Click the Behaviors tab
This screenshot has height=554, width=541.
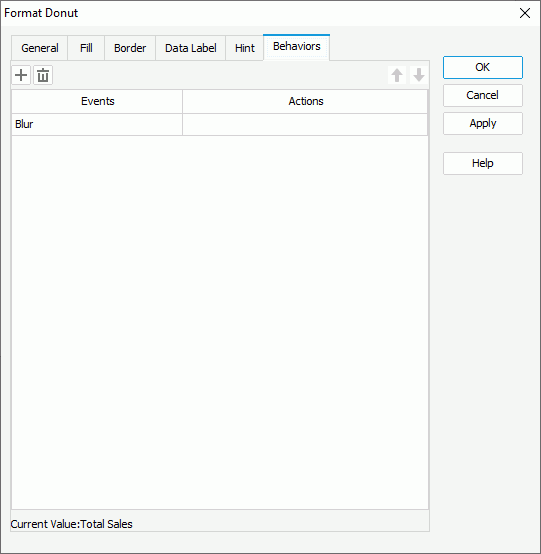tap(296, 47)
